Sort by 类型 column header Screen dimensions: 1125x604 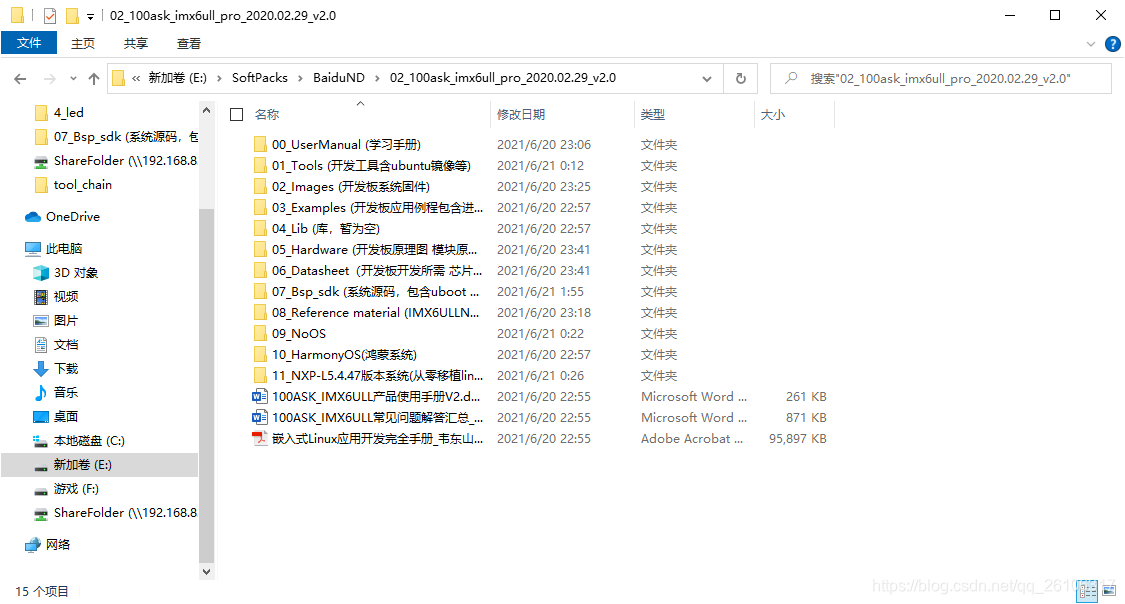[653, 115]
